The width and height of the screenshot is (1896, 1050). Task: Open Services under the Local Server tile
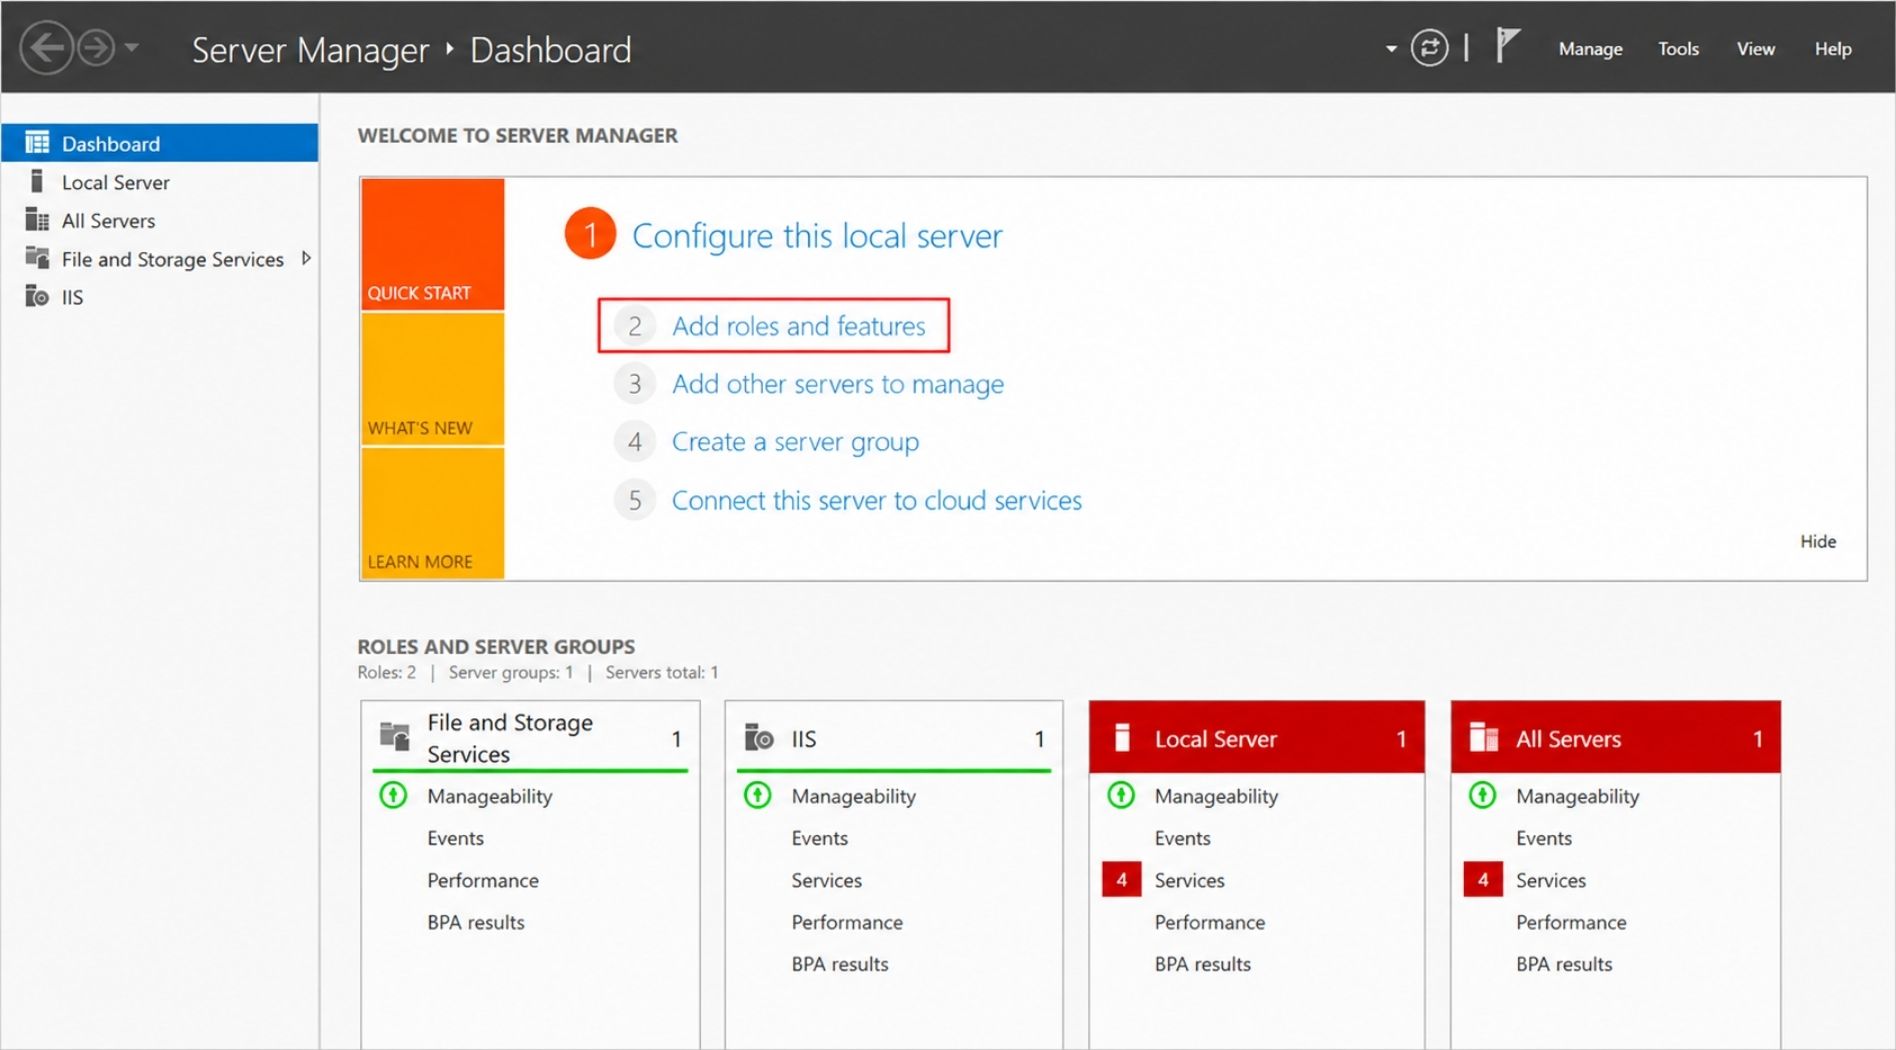(1190, 880)
